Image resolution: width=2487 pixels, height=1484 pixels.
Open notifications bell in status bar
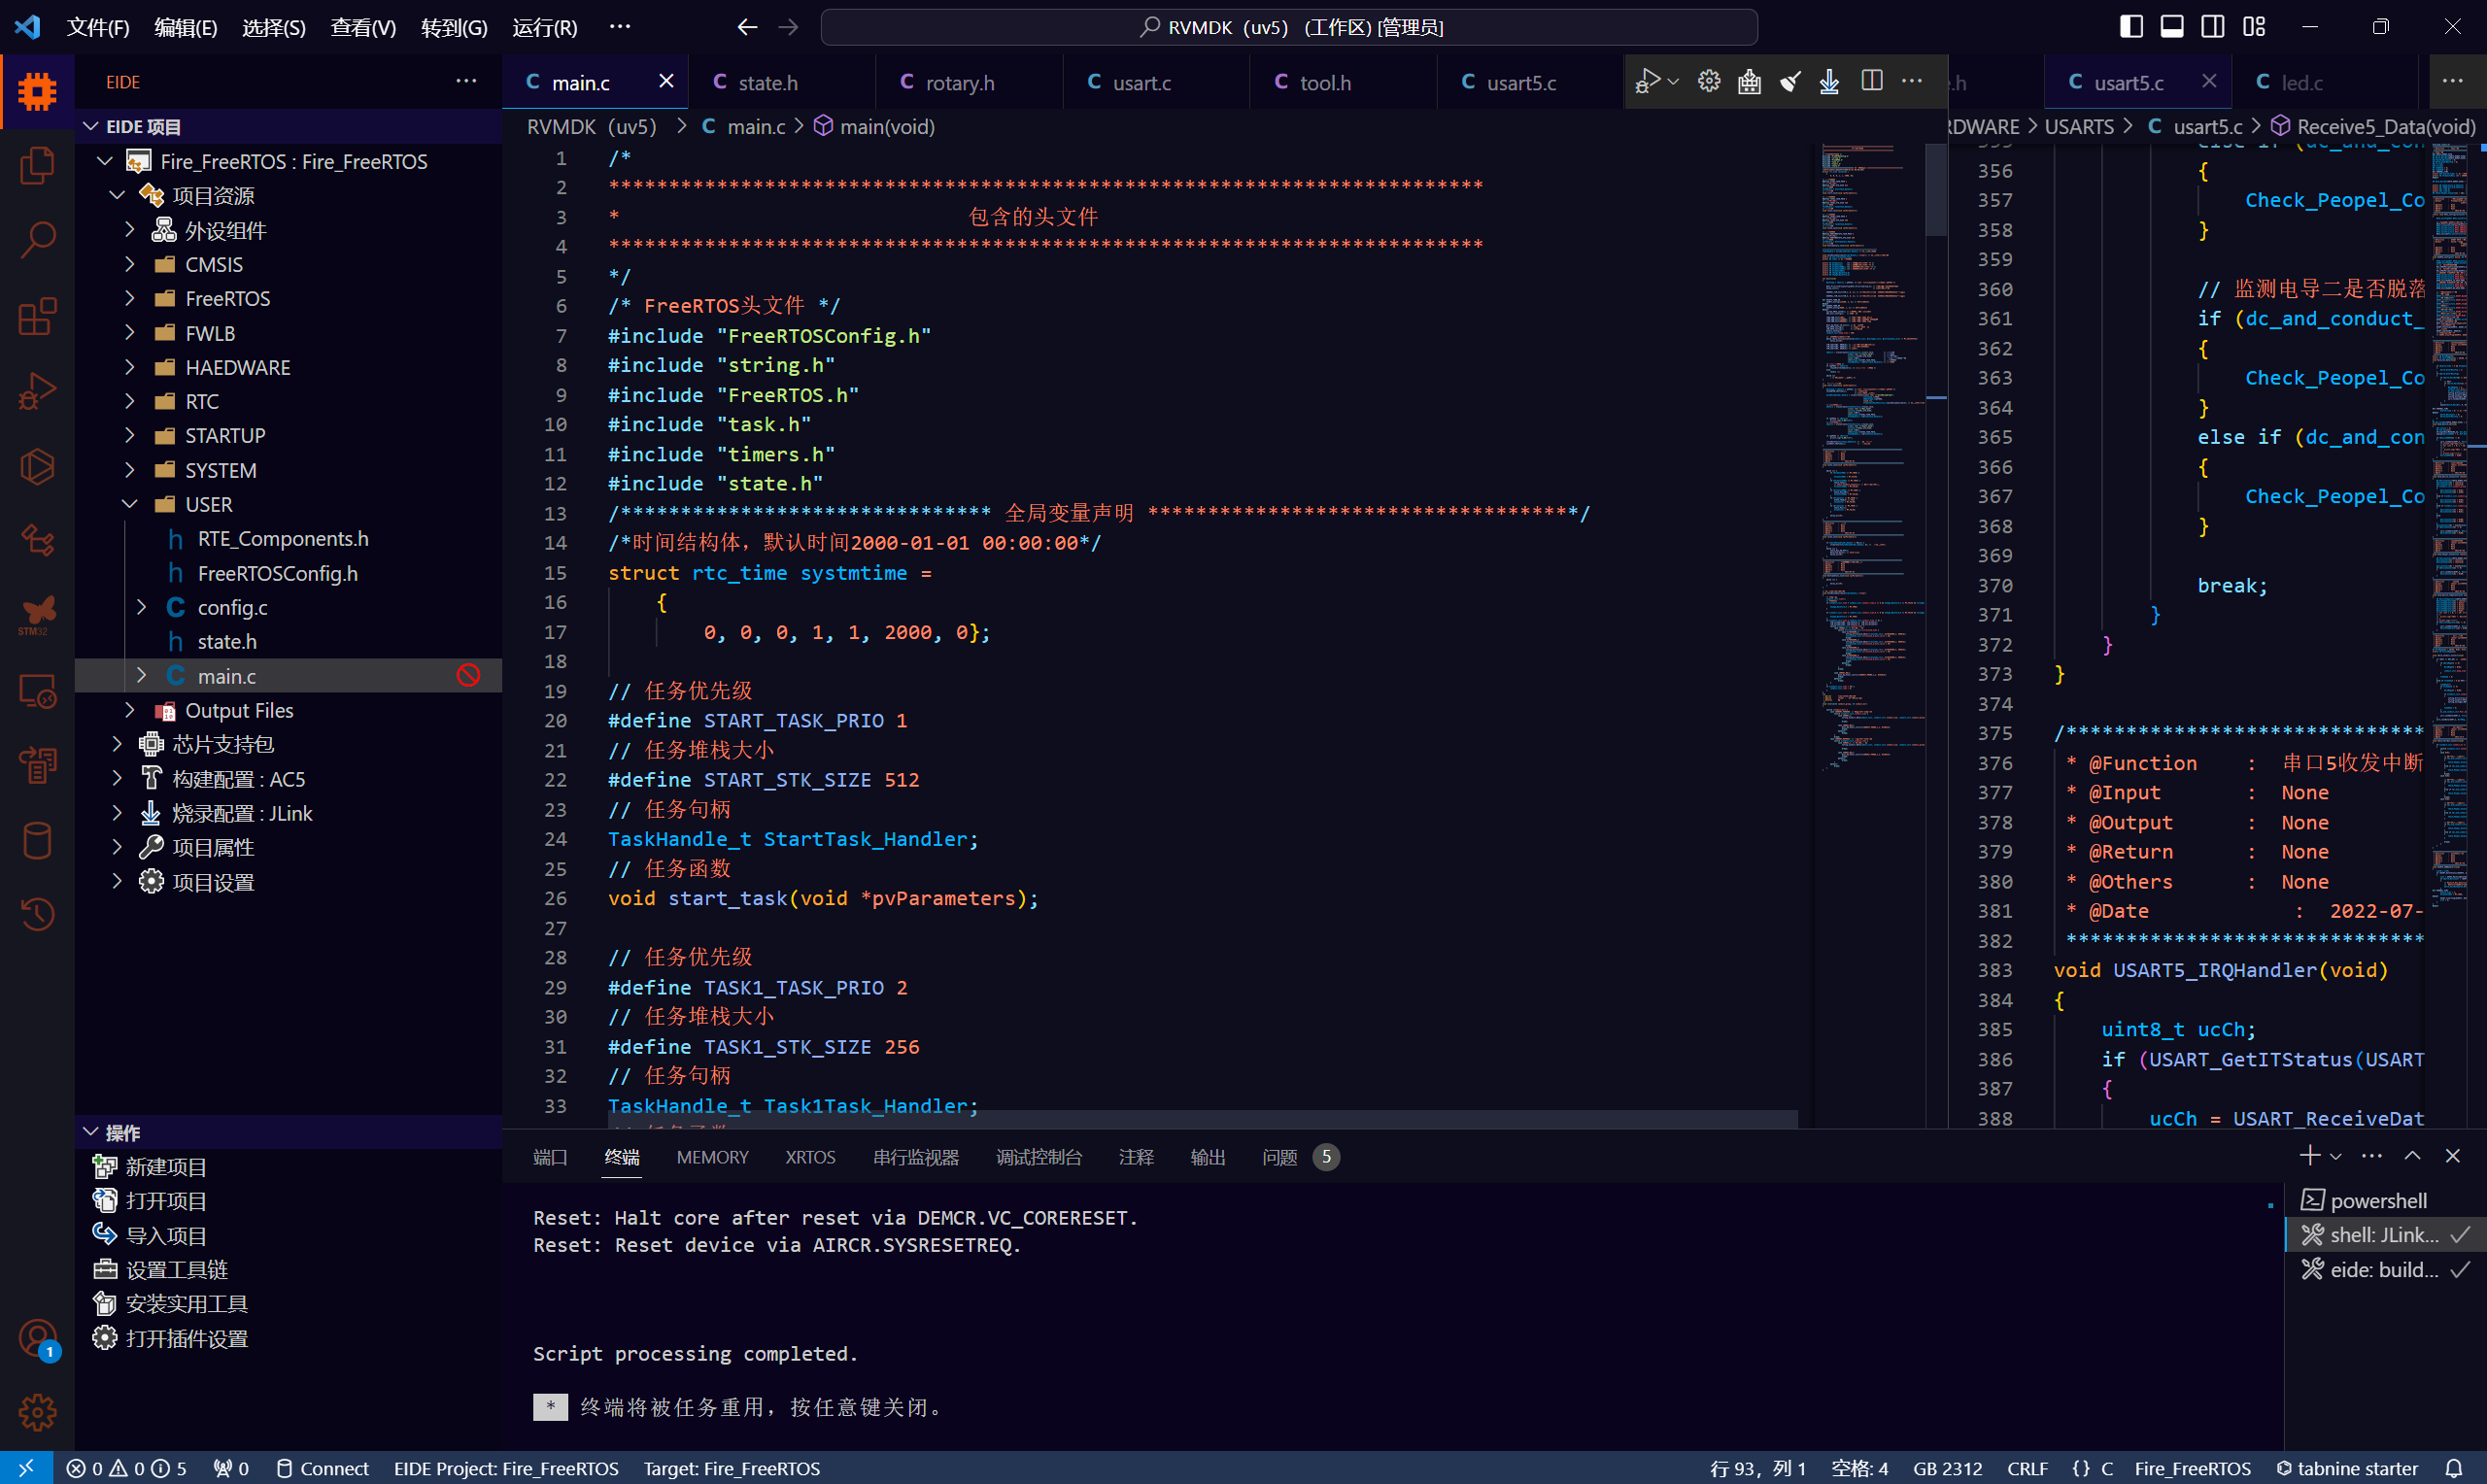[x=2454, y=1468]
